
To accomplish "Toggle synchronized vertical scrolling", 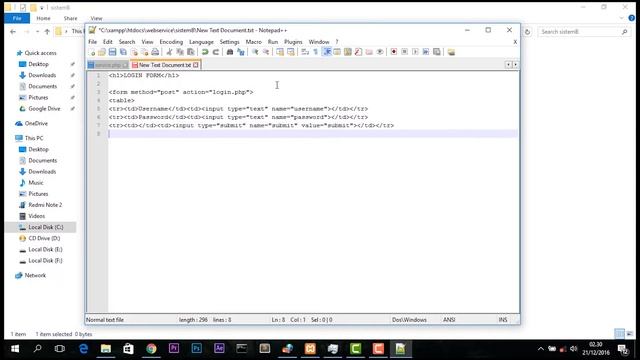I will (x=280, y=52).
